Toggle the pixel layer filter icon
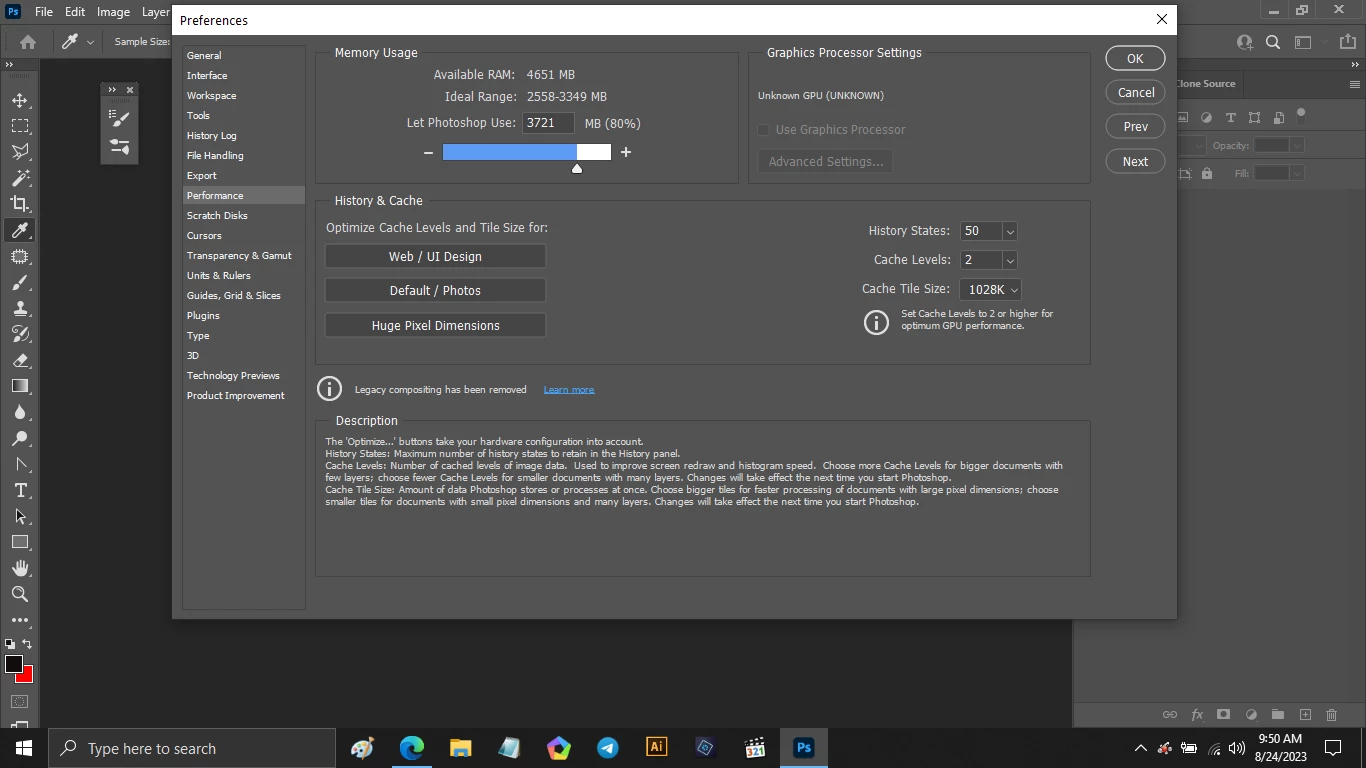The height and width of the screenshot is (768, 1366). [x=1184, y=117]
